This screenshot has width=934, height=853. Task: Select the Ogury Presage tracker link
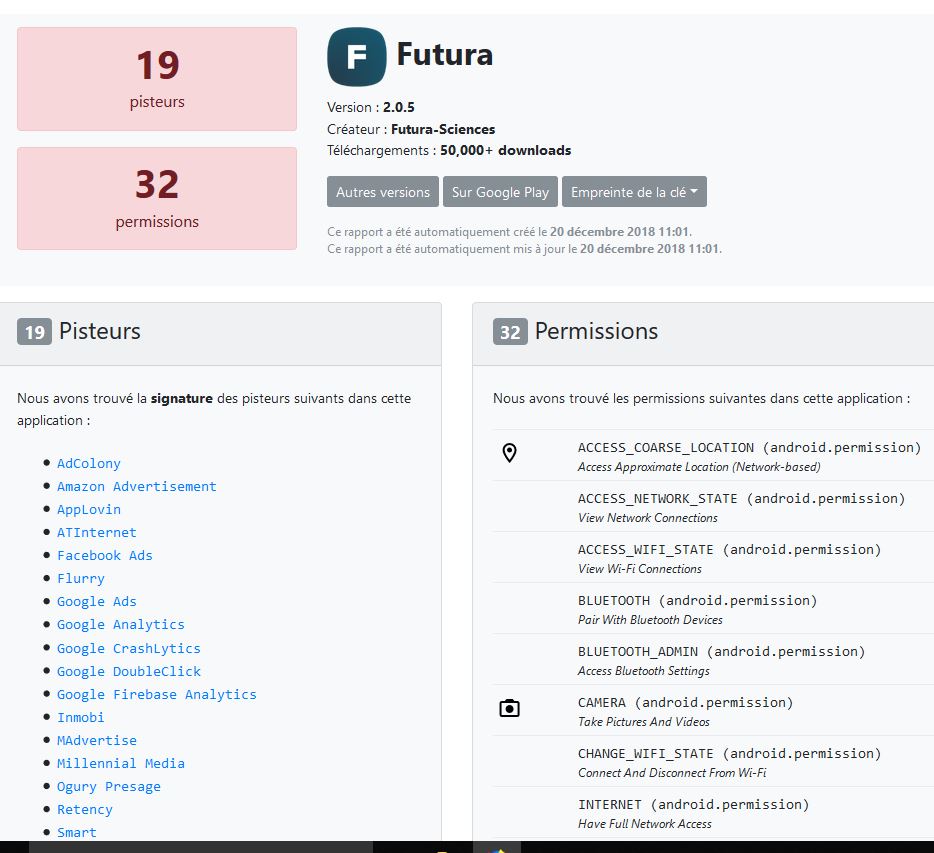click(x=109, y=786)
